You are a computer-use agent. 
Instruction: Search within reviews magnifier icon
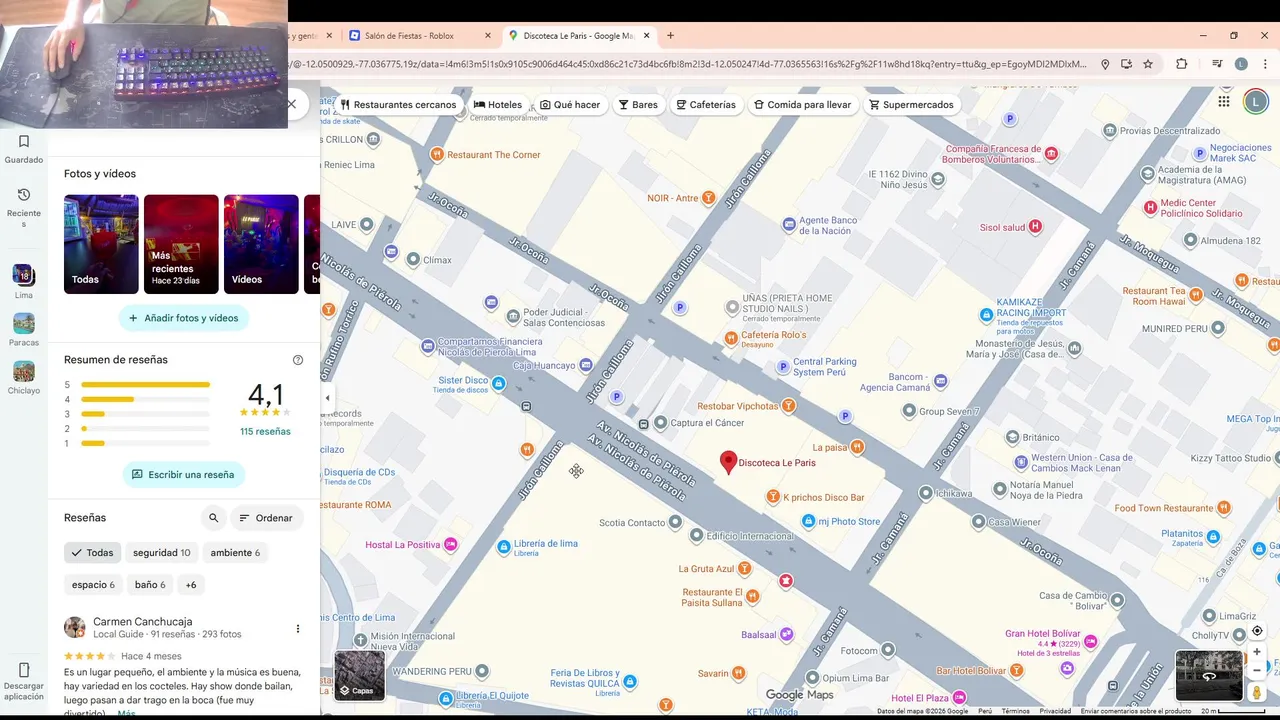point(213,518)
